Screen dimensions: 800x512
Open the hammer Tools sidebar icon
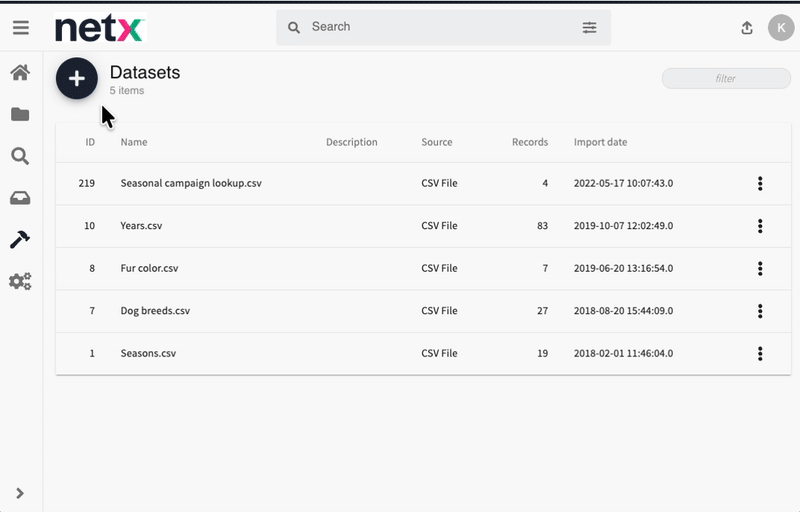tap(20, 240)
